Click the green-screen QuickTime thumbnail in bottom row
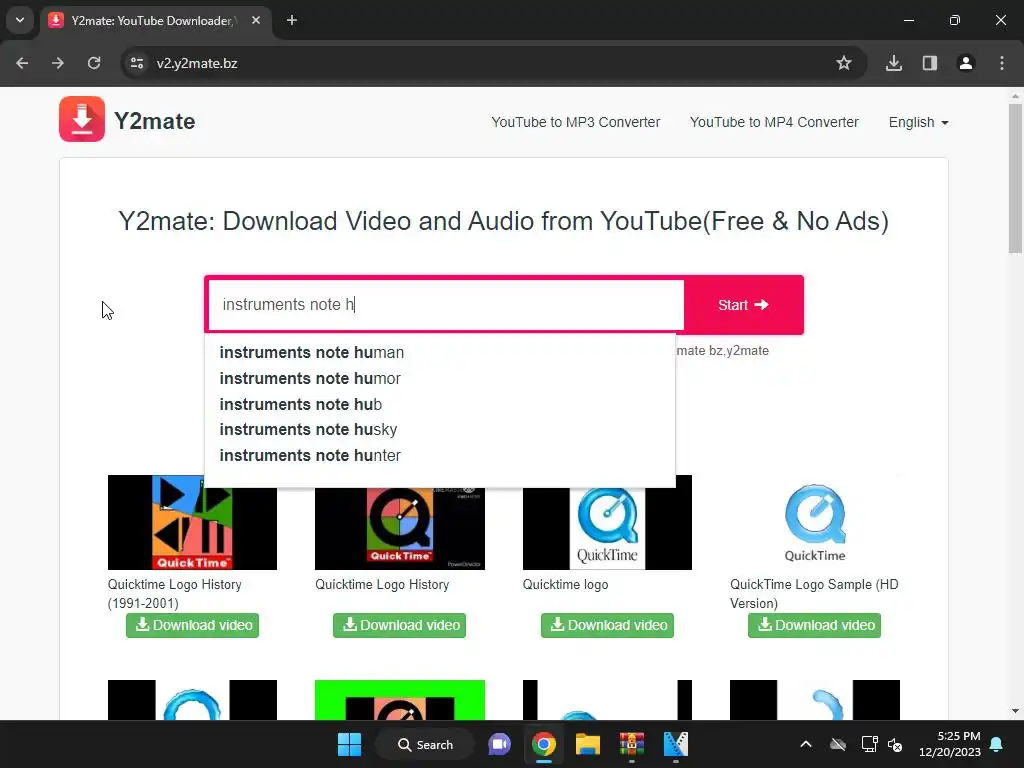 coord(400,699)
